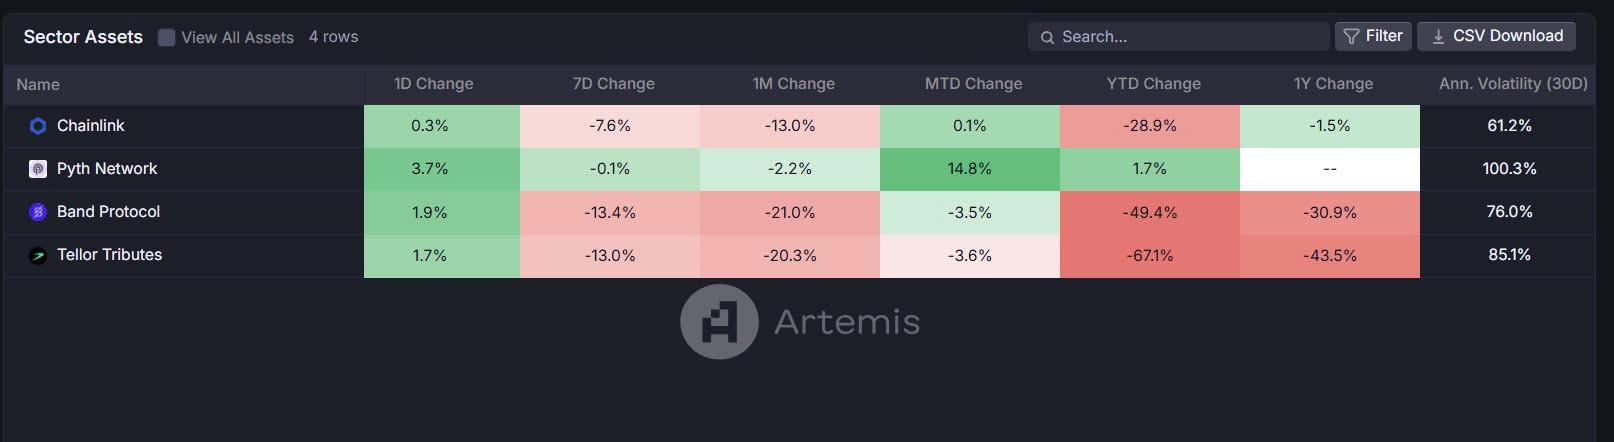The height and width of the screenshot is (442, 1614).
Task: Open the Tellor Tributes asset link
Action: tap(109, 255)
